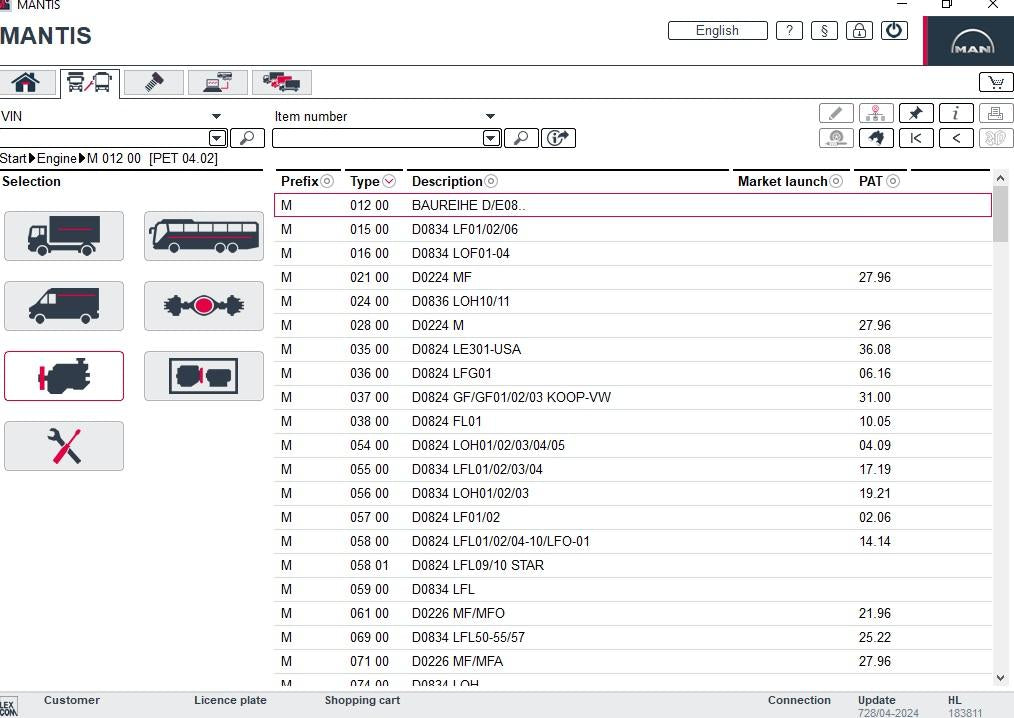
Task: Select the tools wrench category tile
Action: click(x=64, y=446)
